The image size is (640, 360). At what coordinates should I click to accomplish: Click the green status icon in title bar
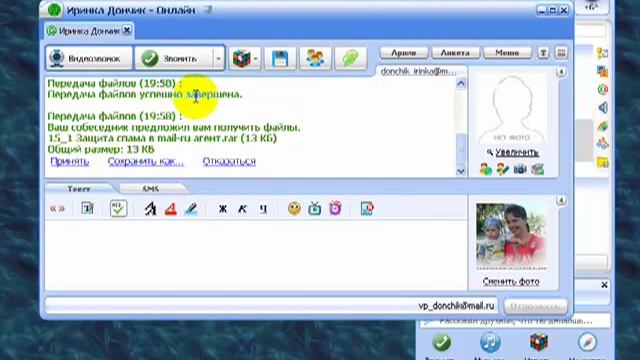point(54,10)
